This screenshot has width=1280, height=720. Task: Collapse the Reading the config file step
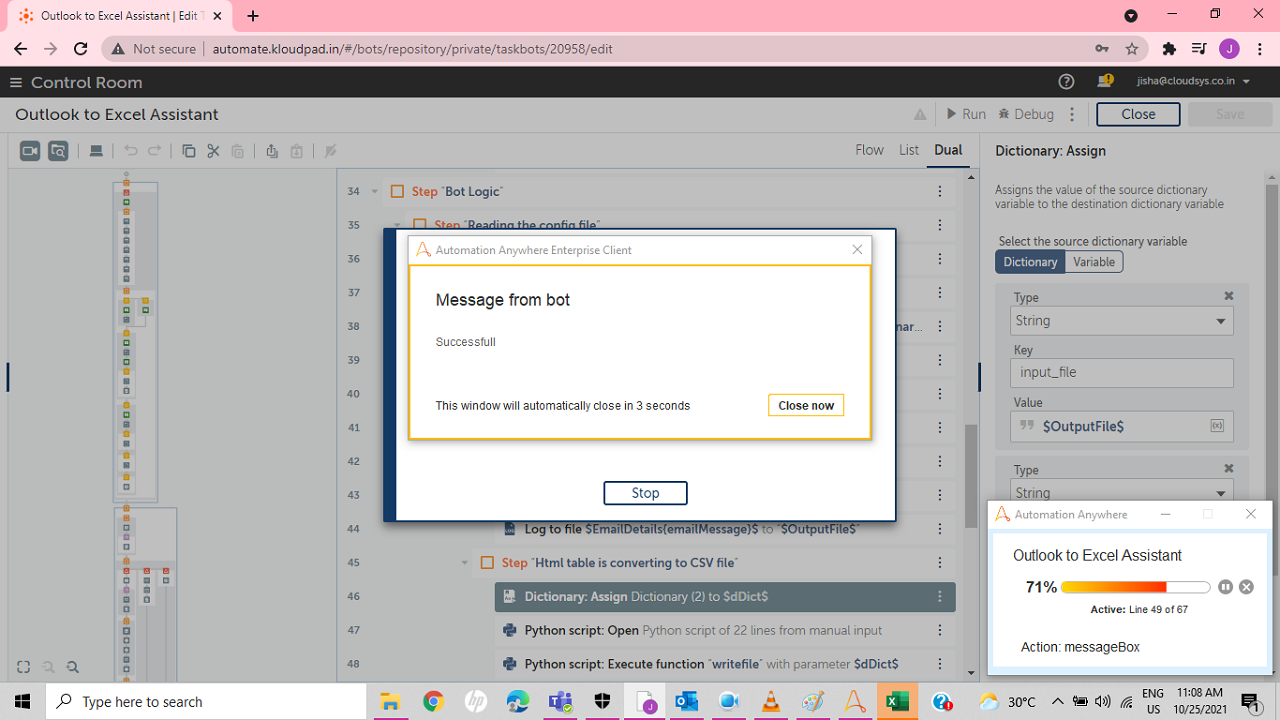click(x=398, y=225)
